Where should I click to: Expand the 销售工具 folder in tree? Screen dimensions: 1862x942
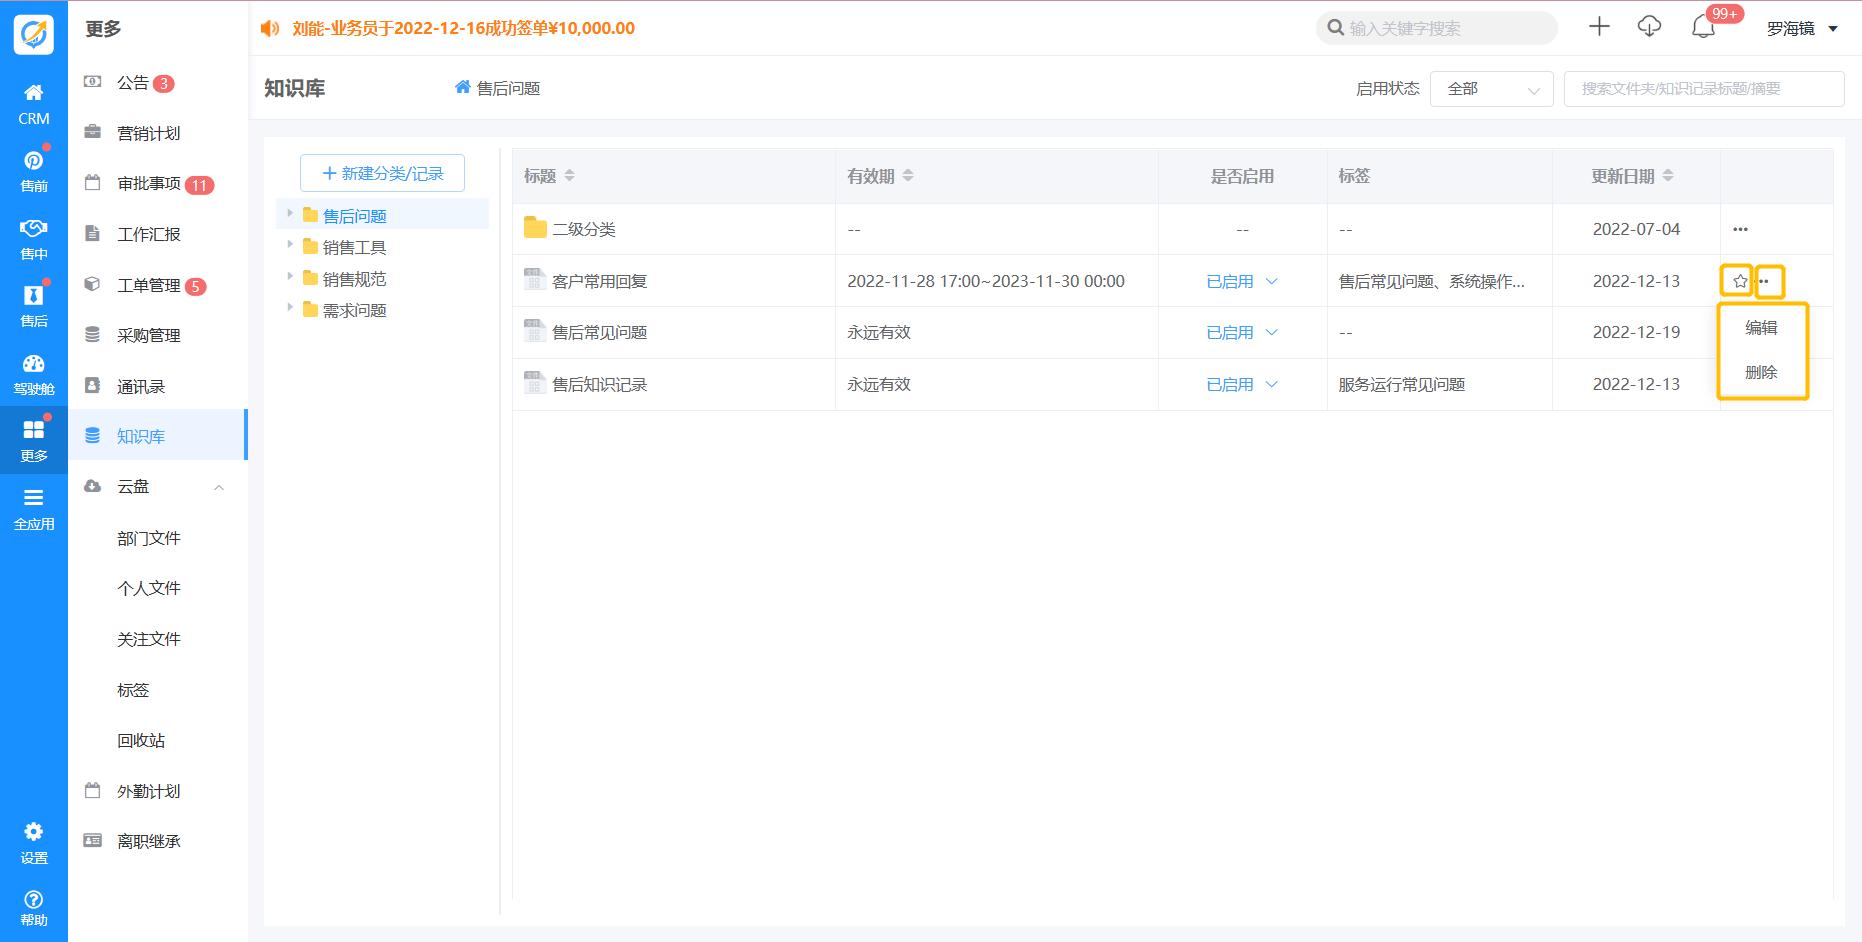pyautogui.click(x=290, y=246)
